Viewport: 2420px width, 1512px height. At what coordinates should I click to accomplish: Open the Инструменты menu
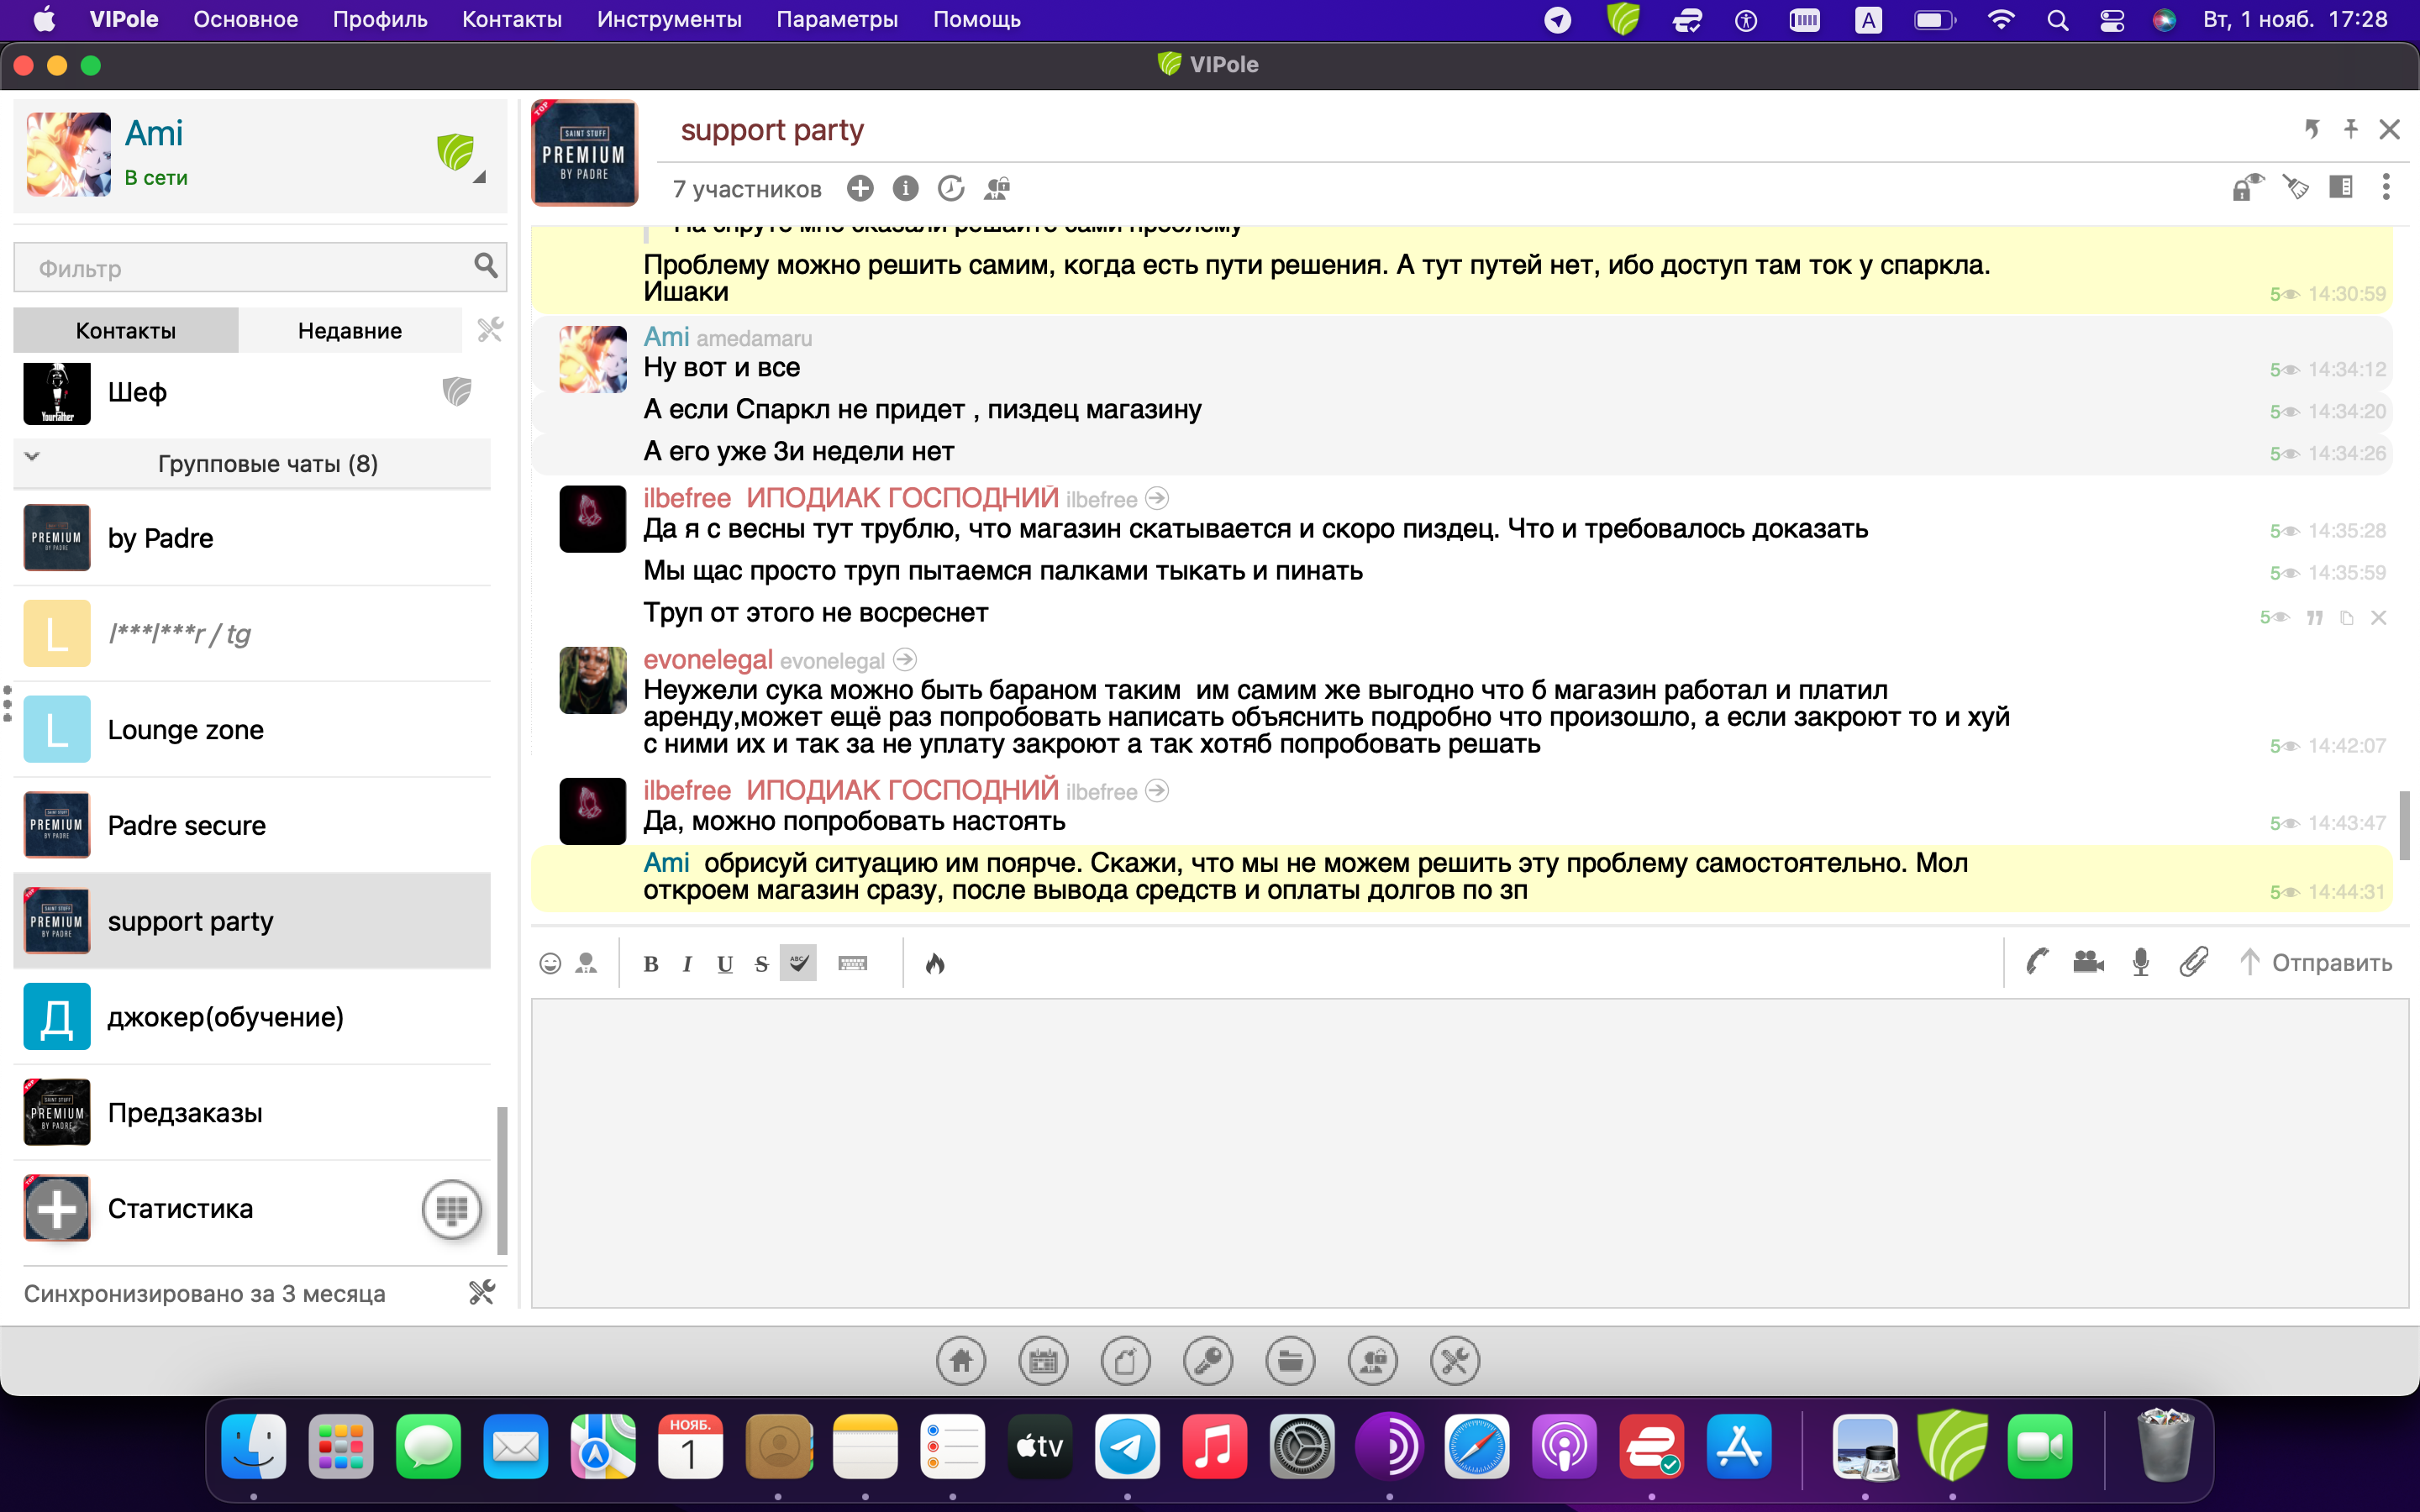[x=669, y=19]
